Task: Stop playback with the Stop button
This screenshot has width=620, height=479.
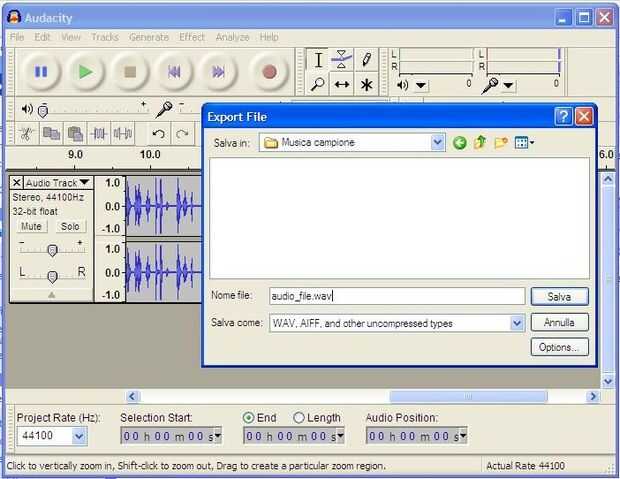Action: pos(130,72)
